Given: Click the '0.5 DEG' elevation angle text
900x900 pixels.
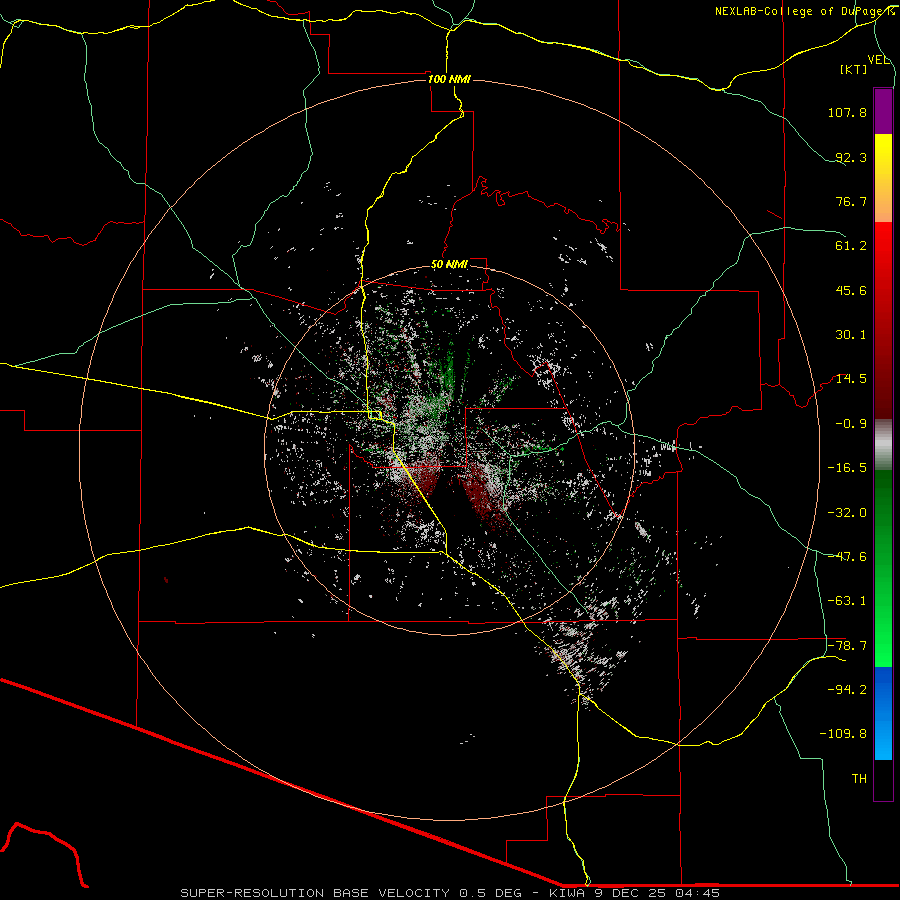Looking at the screenshot, I should tap(491, 893).
